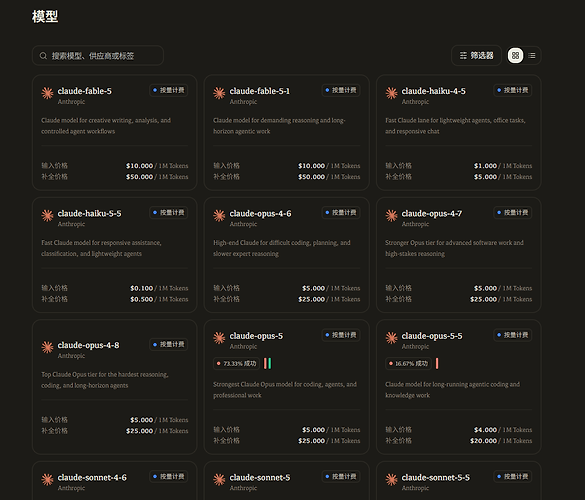This screenshot has height=500, width=585.
Task: Click the claude-haiku-4-5 Anthropic logo icon
Action: point(391,93)
